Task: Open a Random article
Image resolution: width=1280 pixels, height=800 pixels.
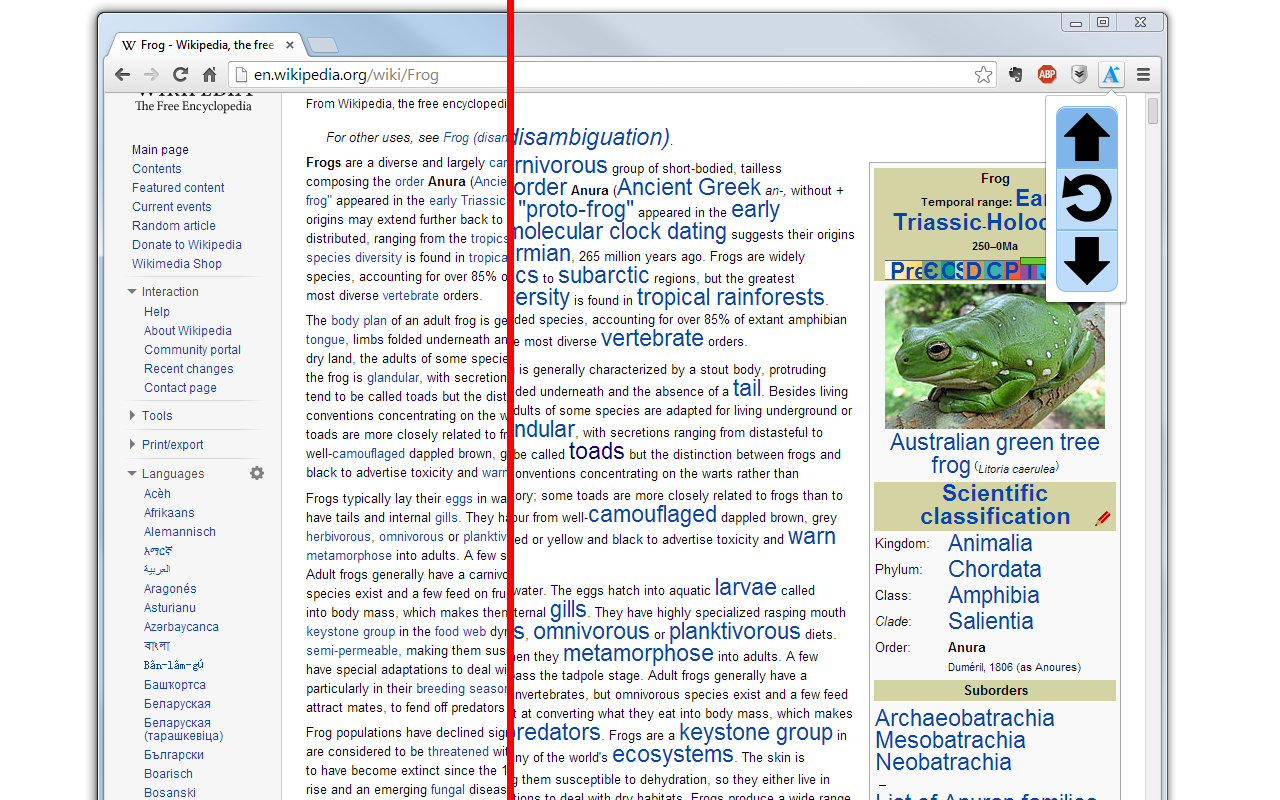Action: [x=174, y=226]
